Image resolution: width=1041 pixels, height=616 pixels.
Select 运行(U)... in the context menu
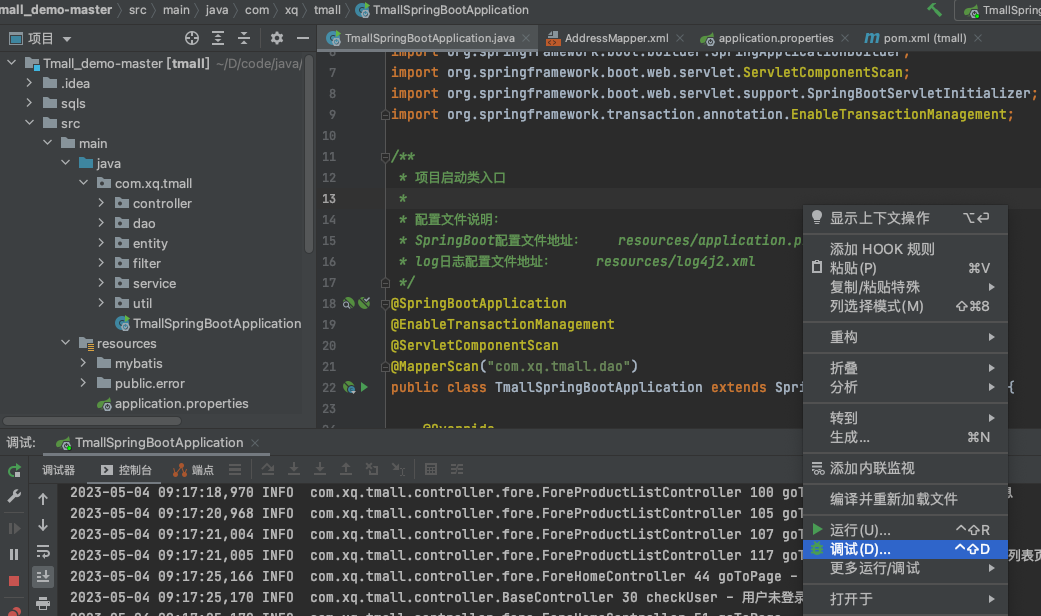[x=906, y=530]
